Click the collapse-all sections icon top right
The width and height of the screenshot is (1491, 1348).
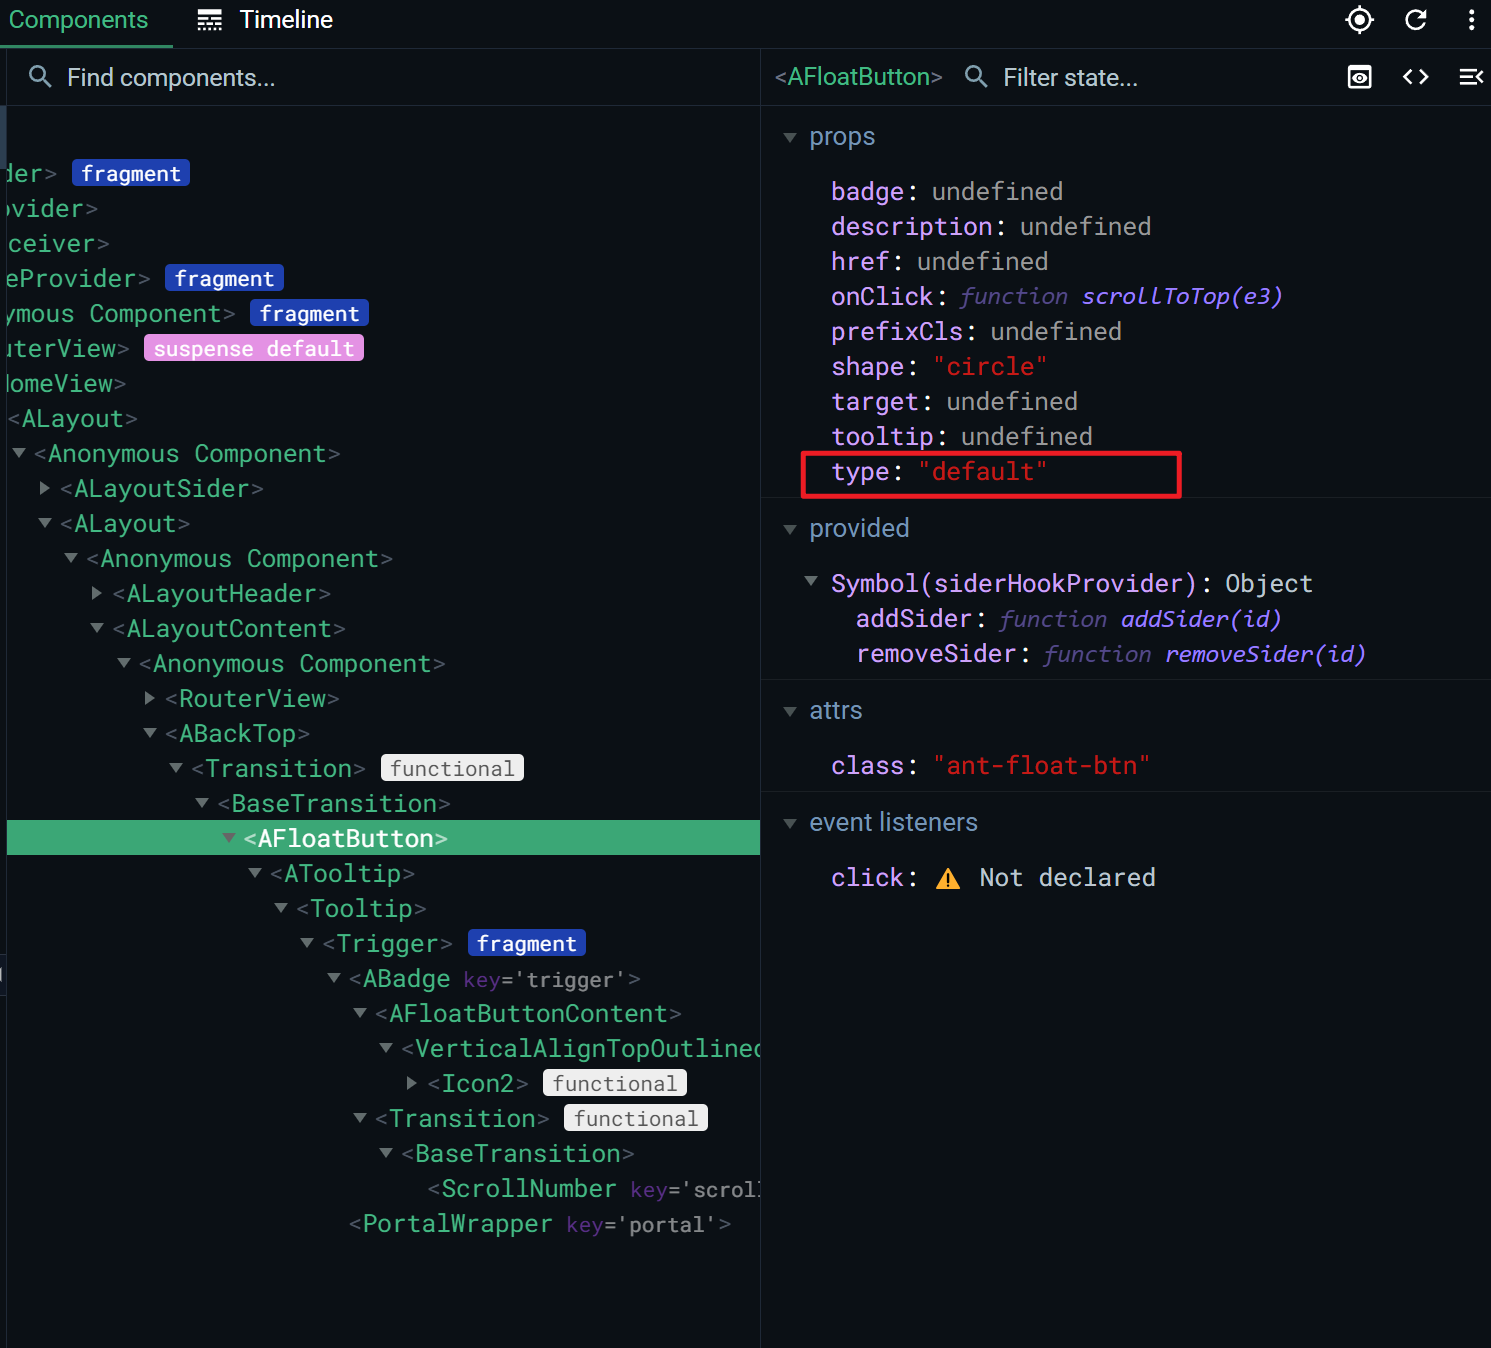pos(1470,77)
